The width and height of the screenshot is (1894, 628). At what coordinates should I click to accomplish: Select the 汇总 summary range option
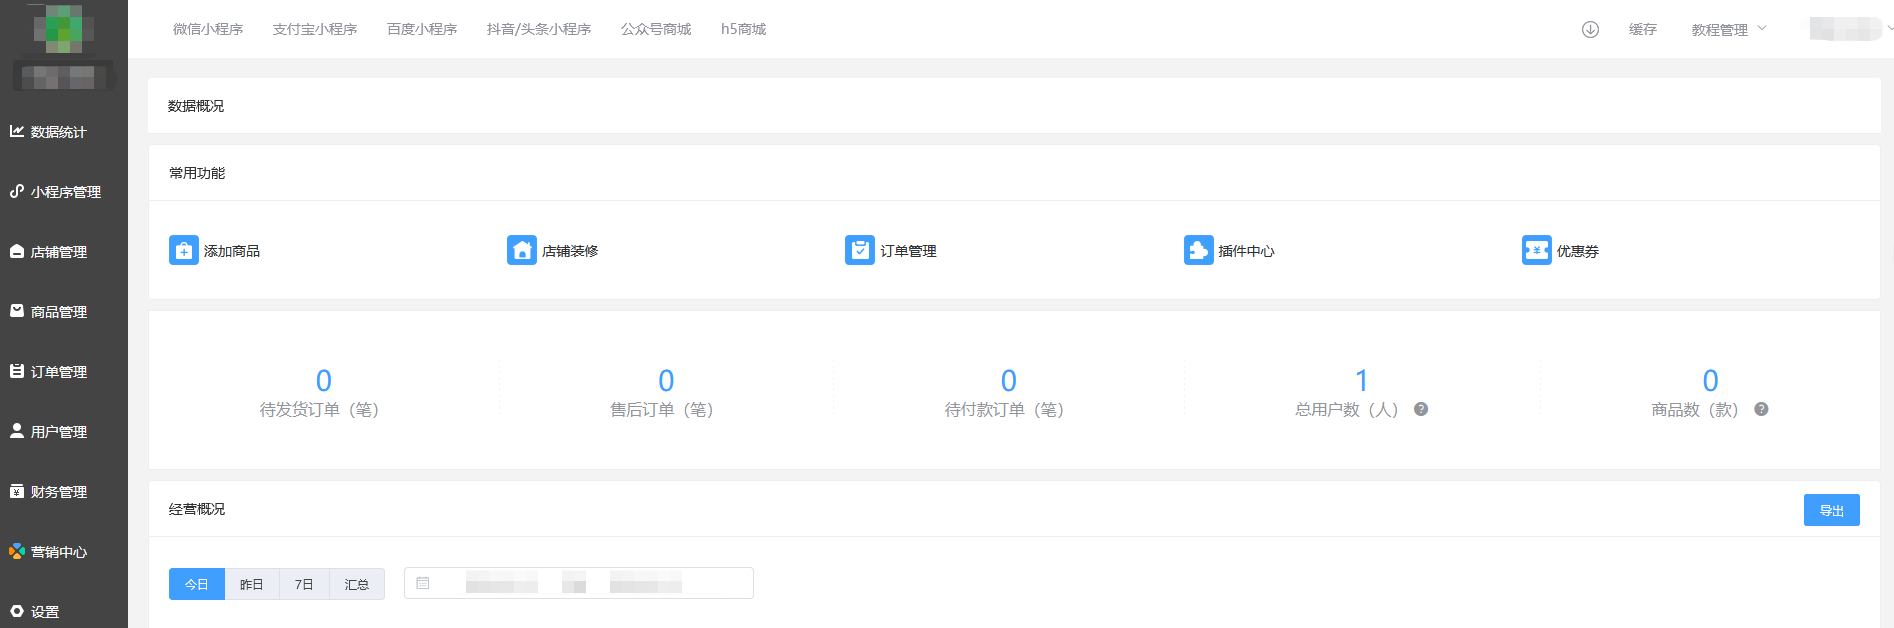click(x=357, y=584)
